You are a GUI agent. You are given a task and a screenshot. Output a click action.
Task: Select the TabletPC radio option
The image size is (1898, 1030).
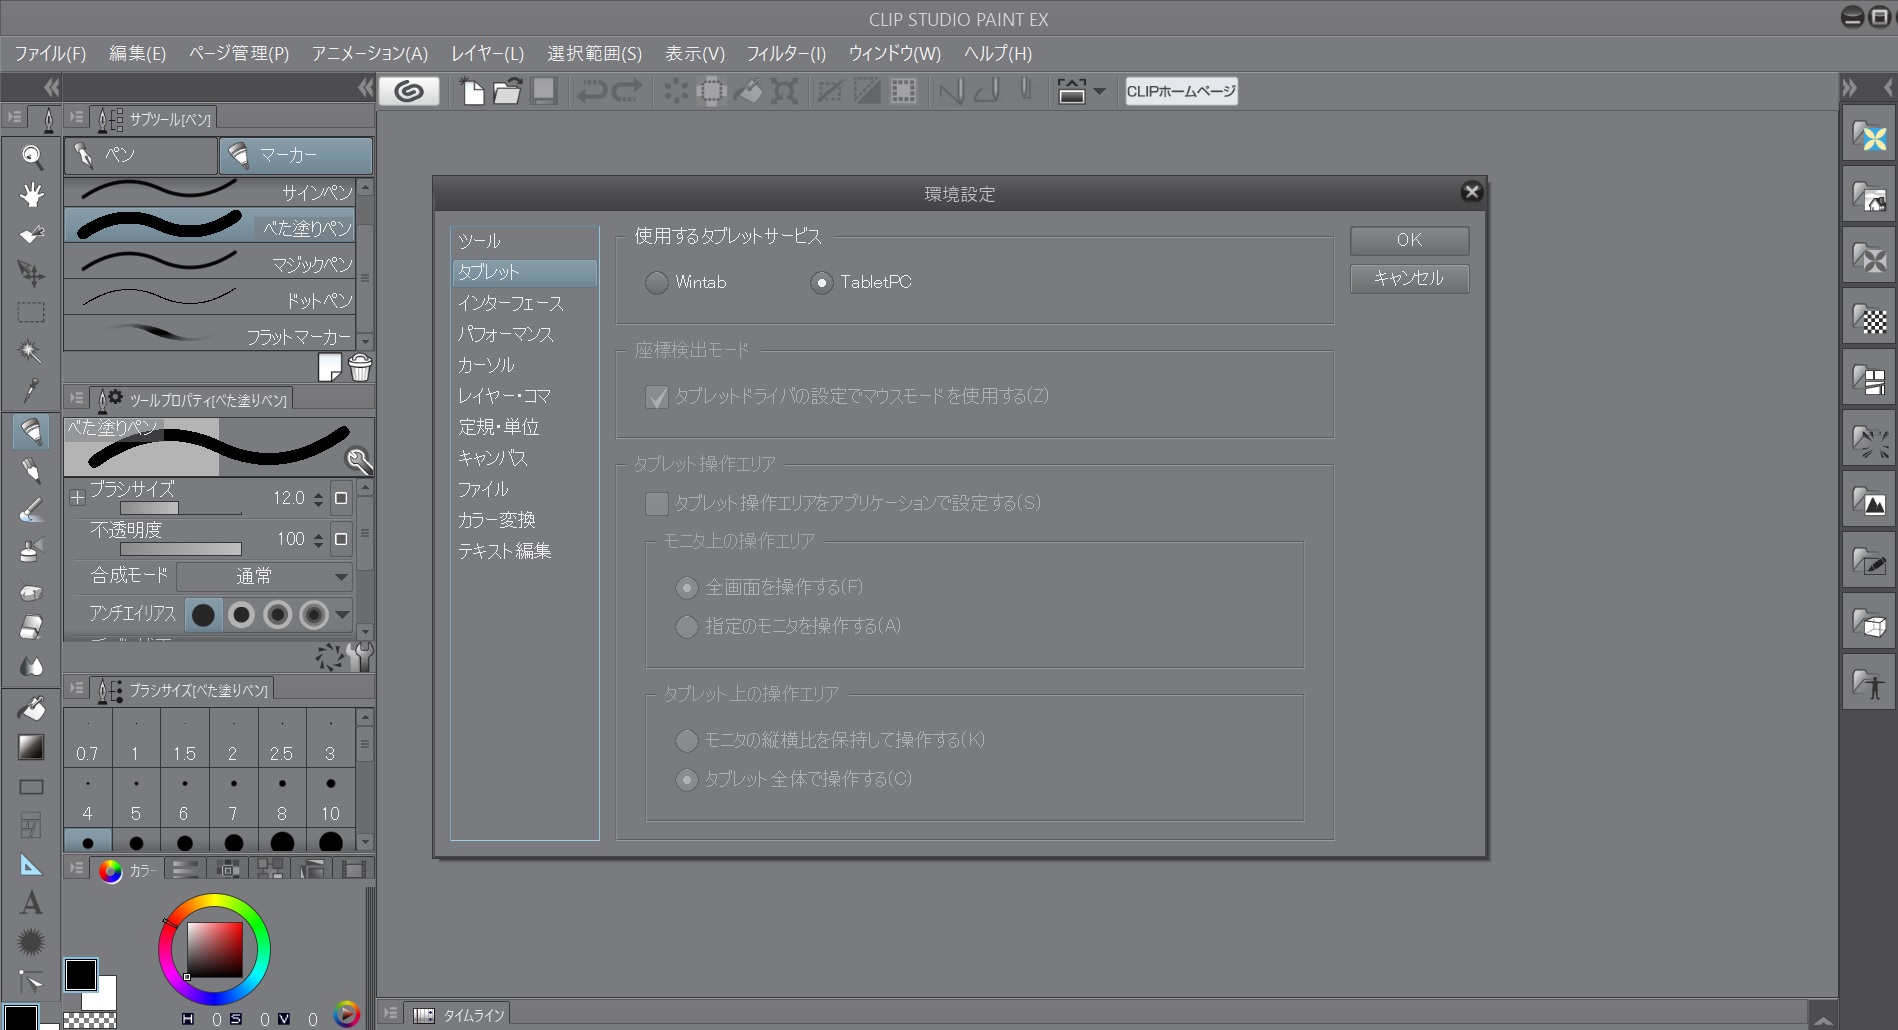[822, 283]
